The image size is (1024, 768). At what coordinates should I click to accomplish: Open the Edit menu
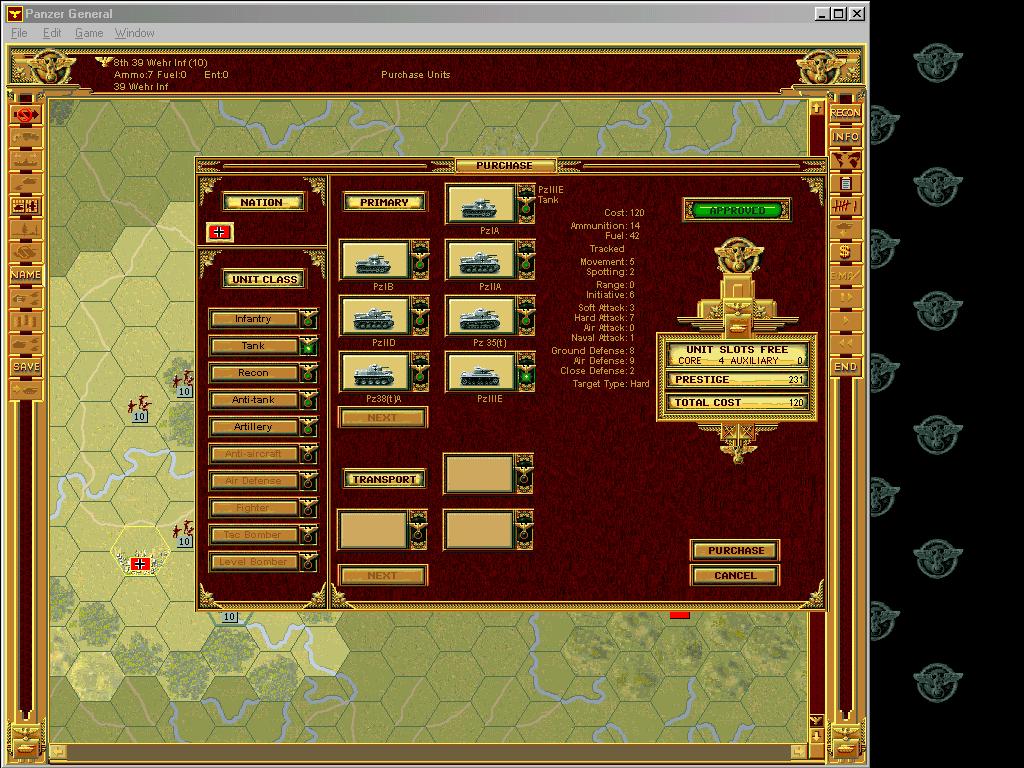tap(52, 33)
